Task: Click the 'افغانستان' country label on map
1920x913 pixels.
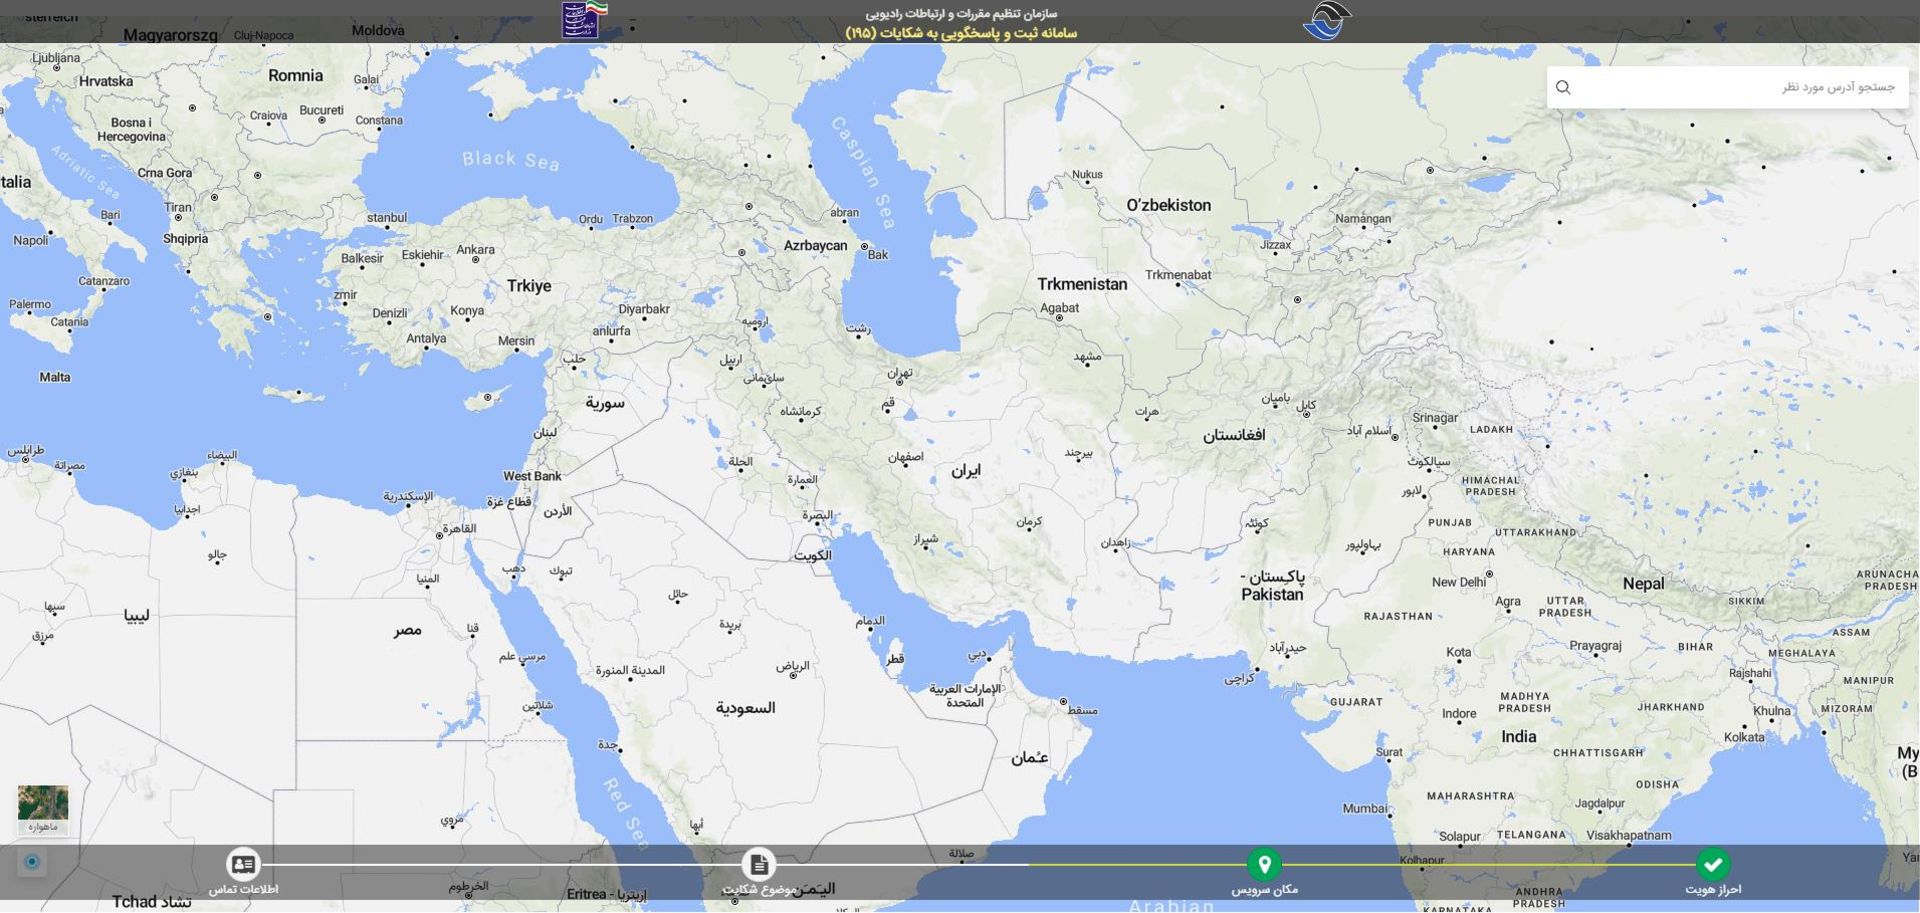Action: [1234, 435]
